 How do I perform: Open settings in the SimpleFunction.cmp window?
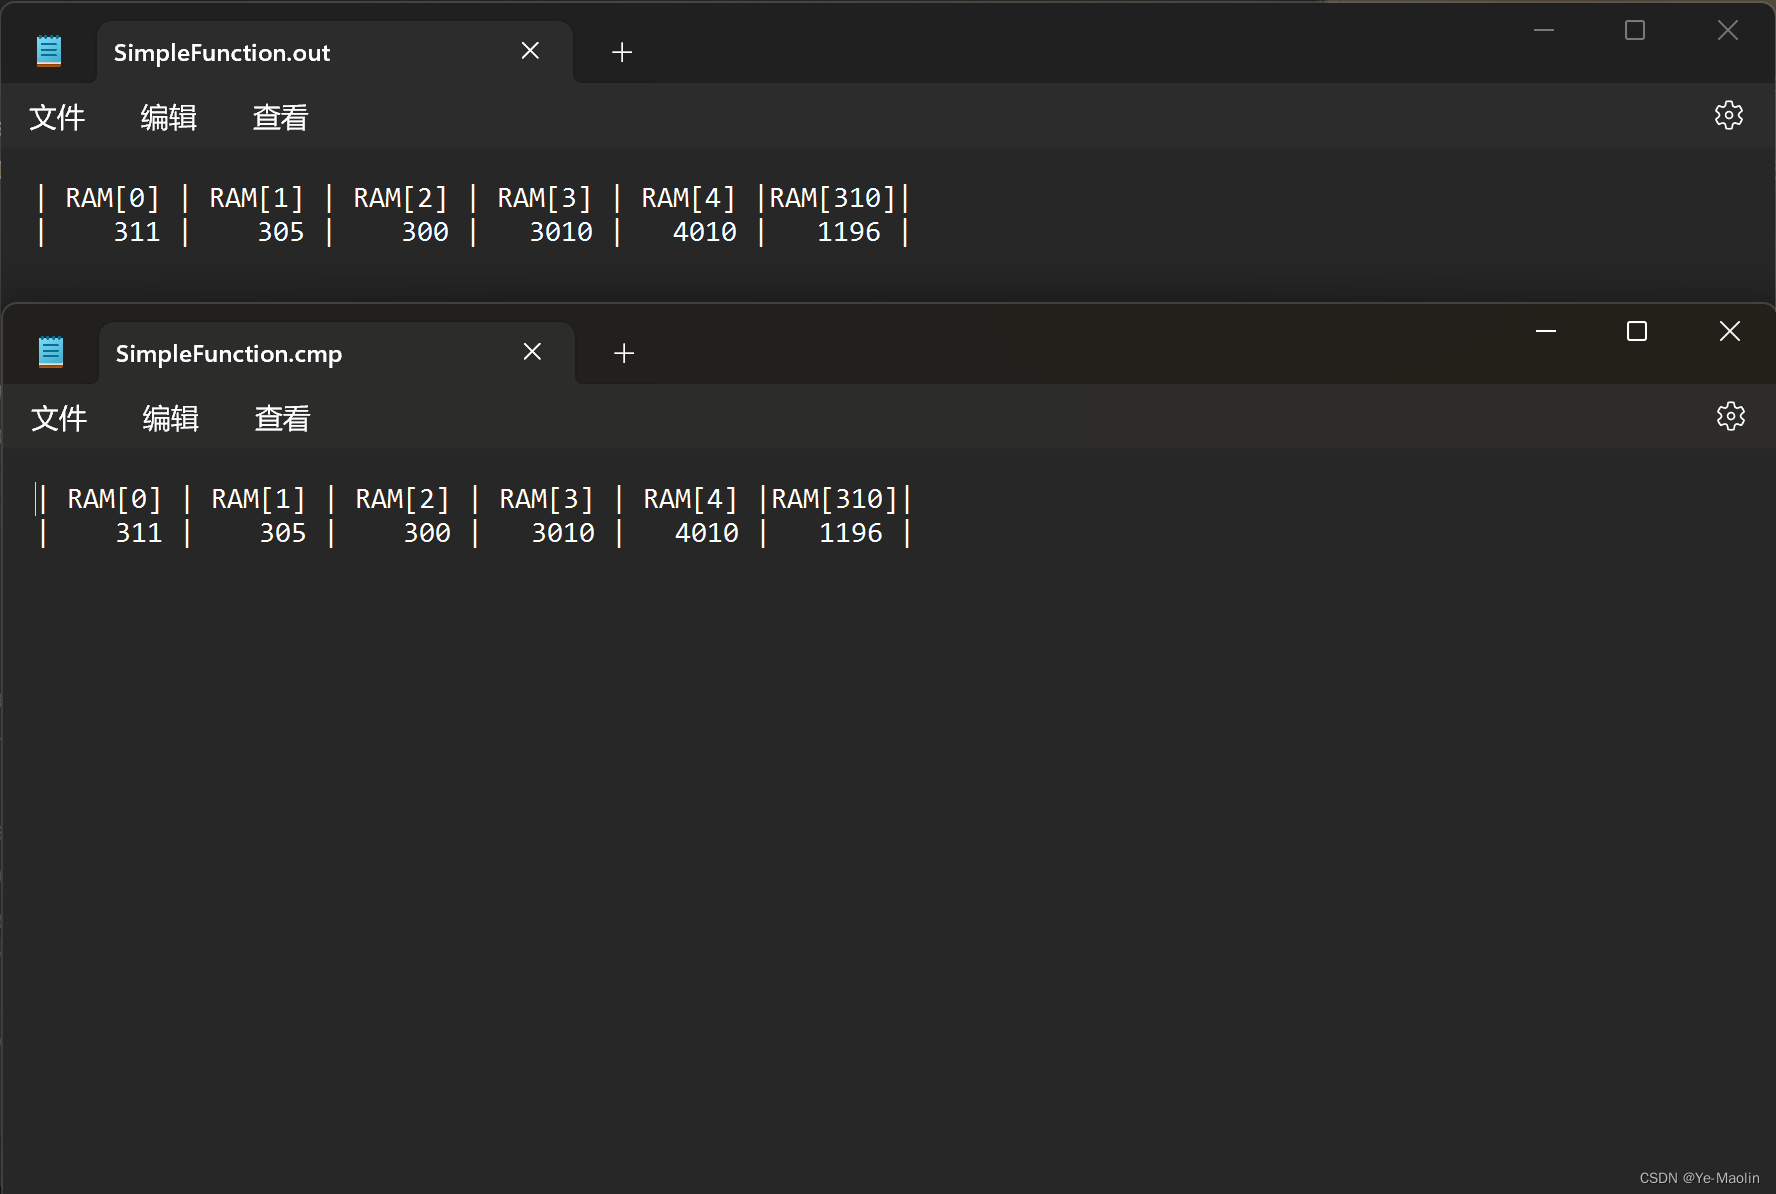pyautogui.click(x=1731, y=416)
